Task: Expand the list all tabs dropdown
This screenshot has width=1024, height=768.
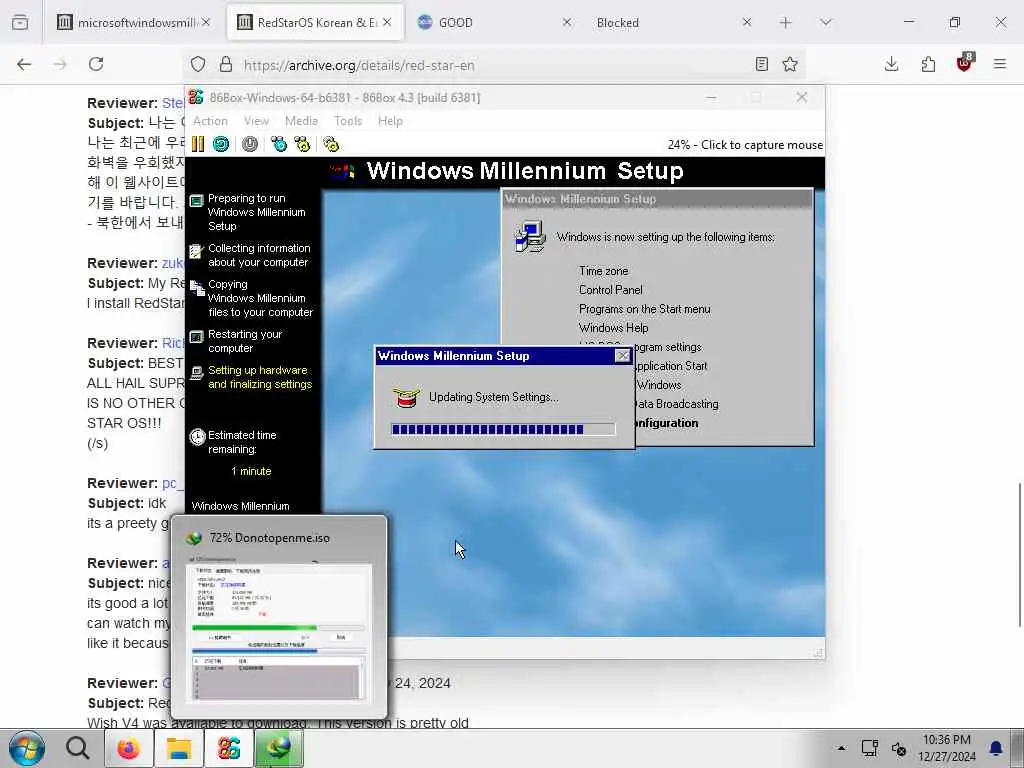Action: click(x=825, y=22)
